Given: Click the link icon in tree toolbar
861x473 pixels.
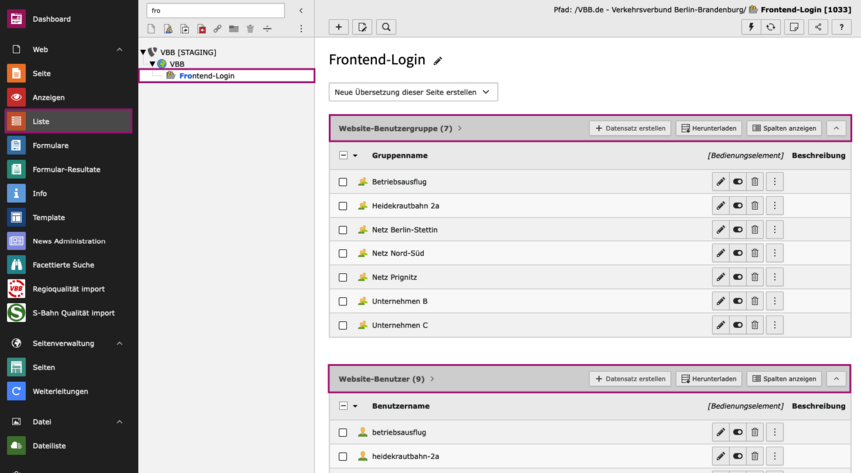Looking at the screenshot, I should 217,29.
